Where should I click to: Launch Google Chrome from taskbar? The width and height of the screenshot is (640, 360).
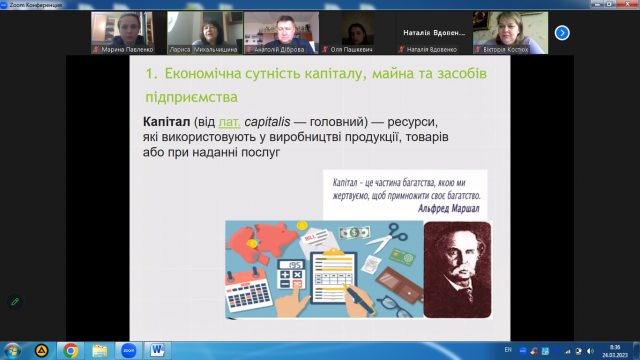coord(70,351)
